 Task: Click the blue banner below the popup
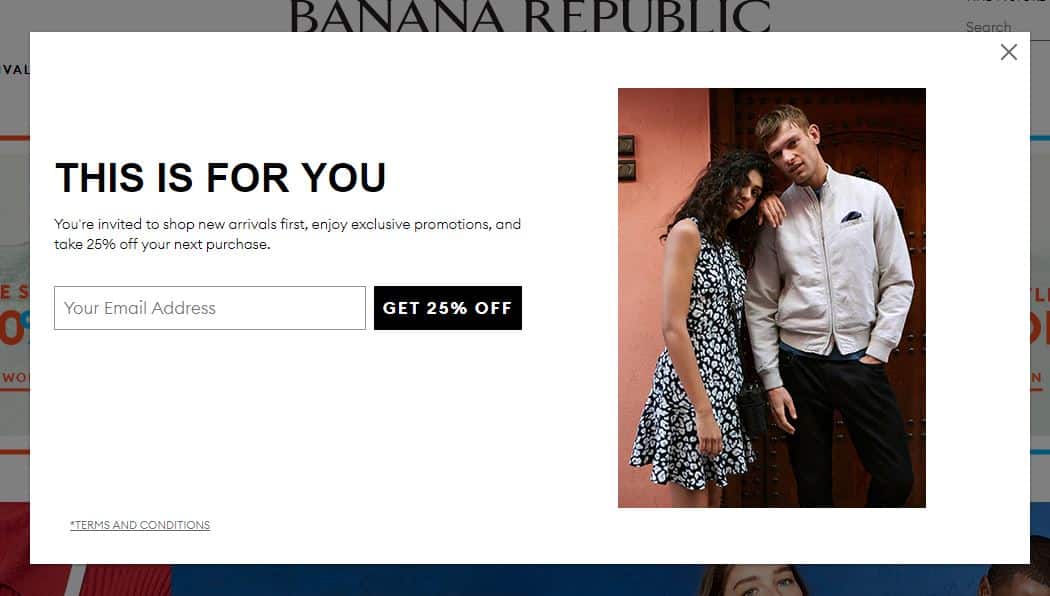tap(435, 580)
